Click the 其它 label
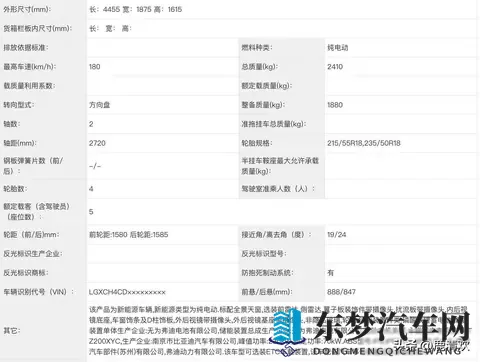 [12, 331]
